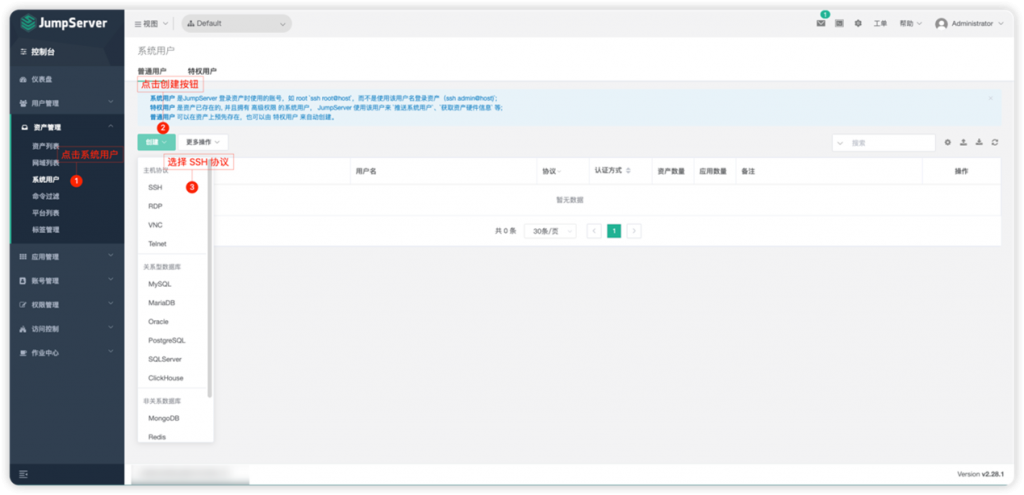The width and height of the screenshot is (1024, 495).
Task: Expand the 应用管理 sidebar section
Action: click(110, 257)
